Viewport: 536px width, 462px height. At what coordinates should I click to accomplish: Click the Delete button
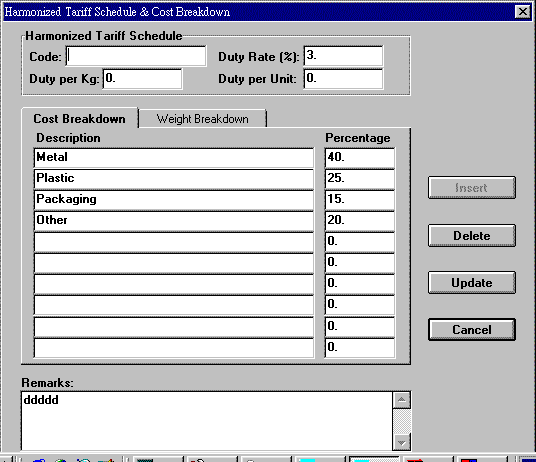[x=472, y=235]
